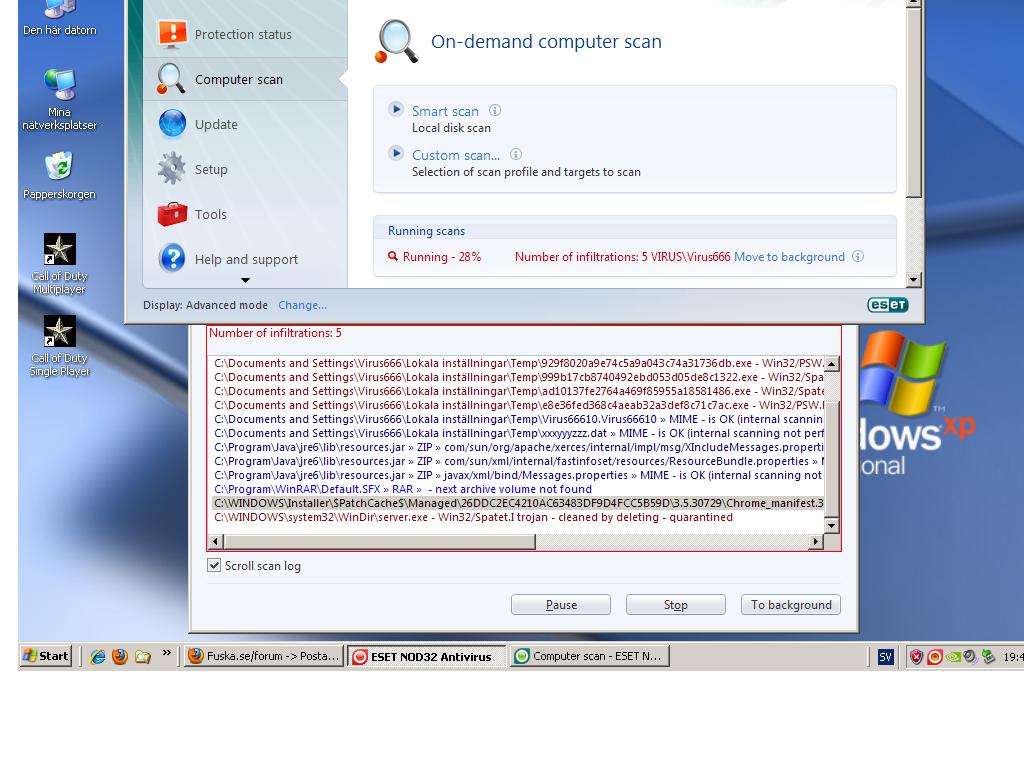Click the play arrow beside Custom scan
1024x768 pixels.
(396, 154)
